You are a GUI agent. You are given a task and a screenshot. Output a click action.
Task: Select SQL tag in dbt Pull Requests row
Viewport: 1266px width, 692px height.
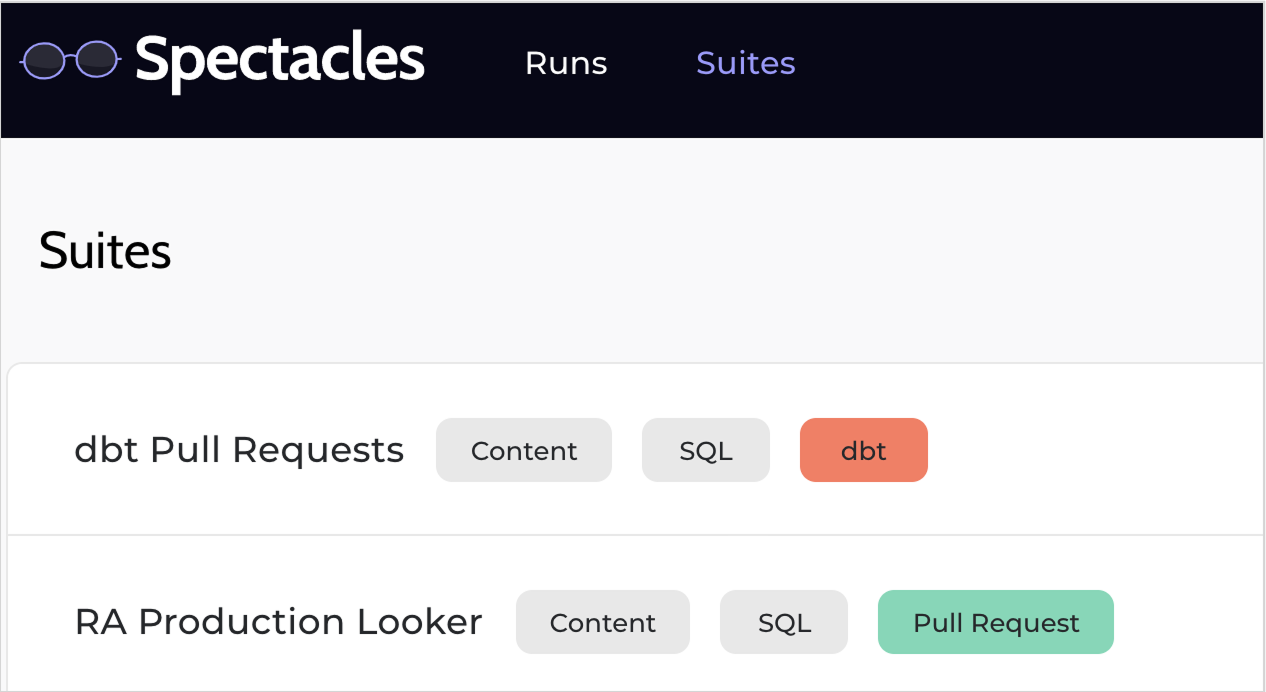[706, 451]
